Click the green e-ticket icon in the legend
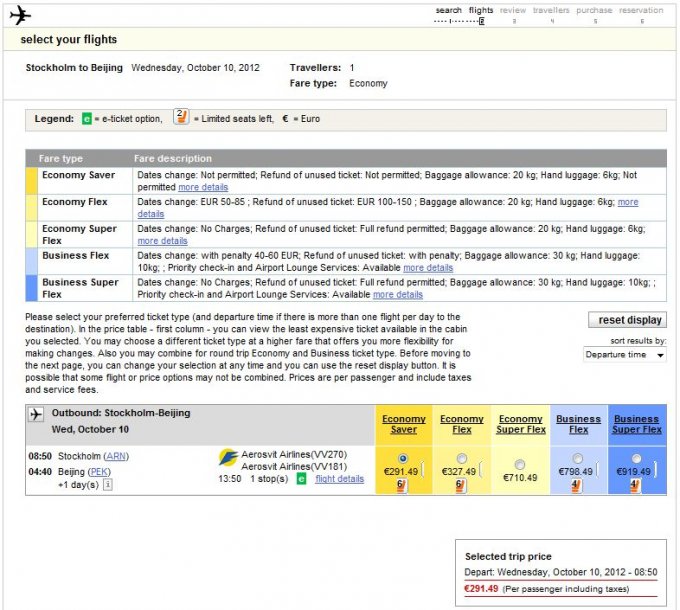 pyautogui.click(x=87, y=119)
